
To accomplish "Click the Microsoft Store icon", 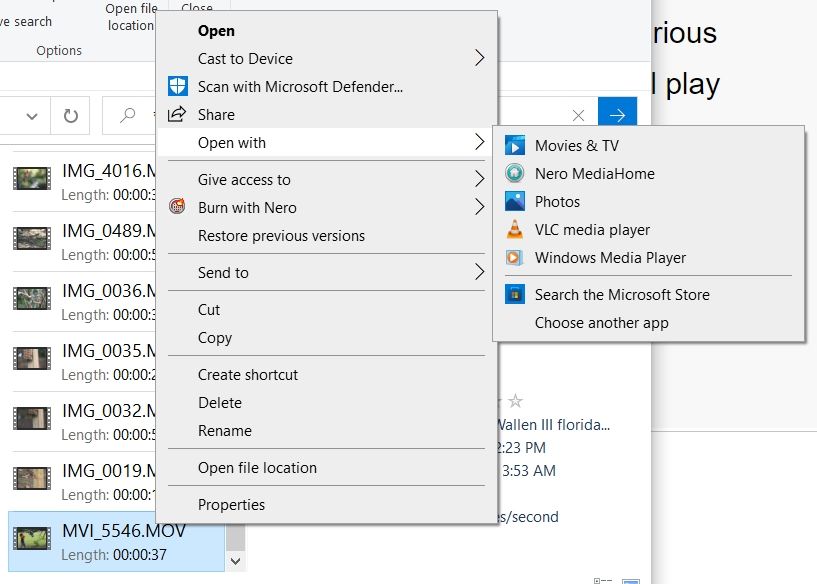I will click(x=515, y=295).
